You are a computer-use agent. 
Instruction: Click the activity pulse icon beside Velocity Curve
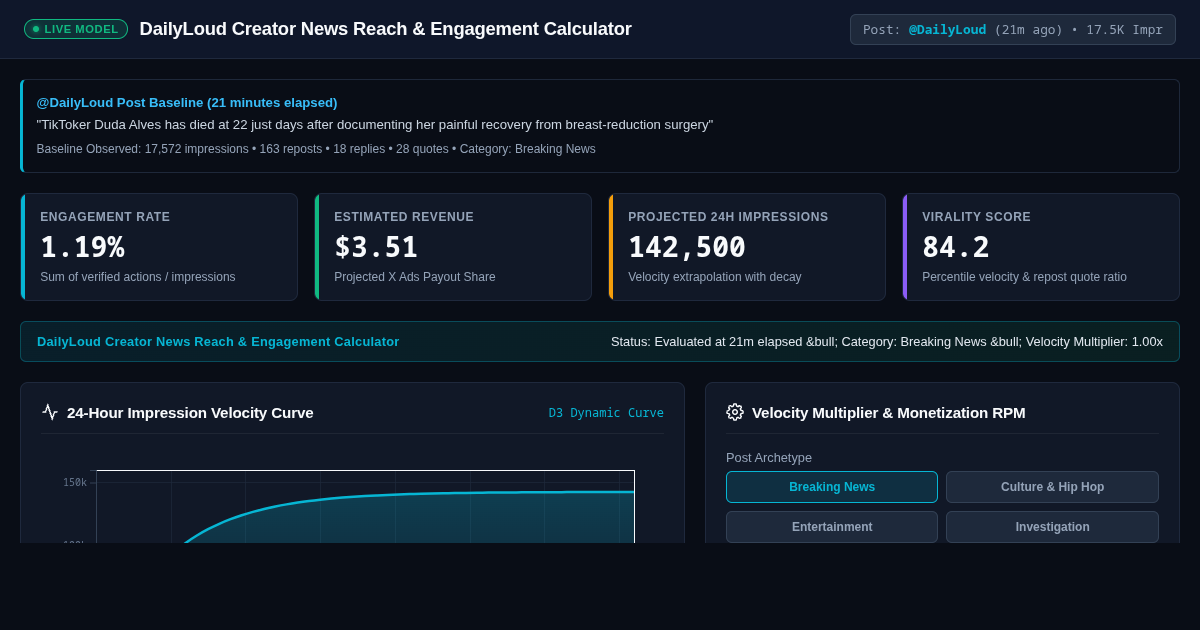50,412
